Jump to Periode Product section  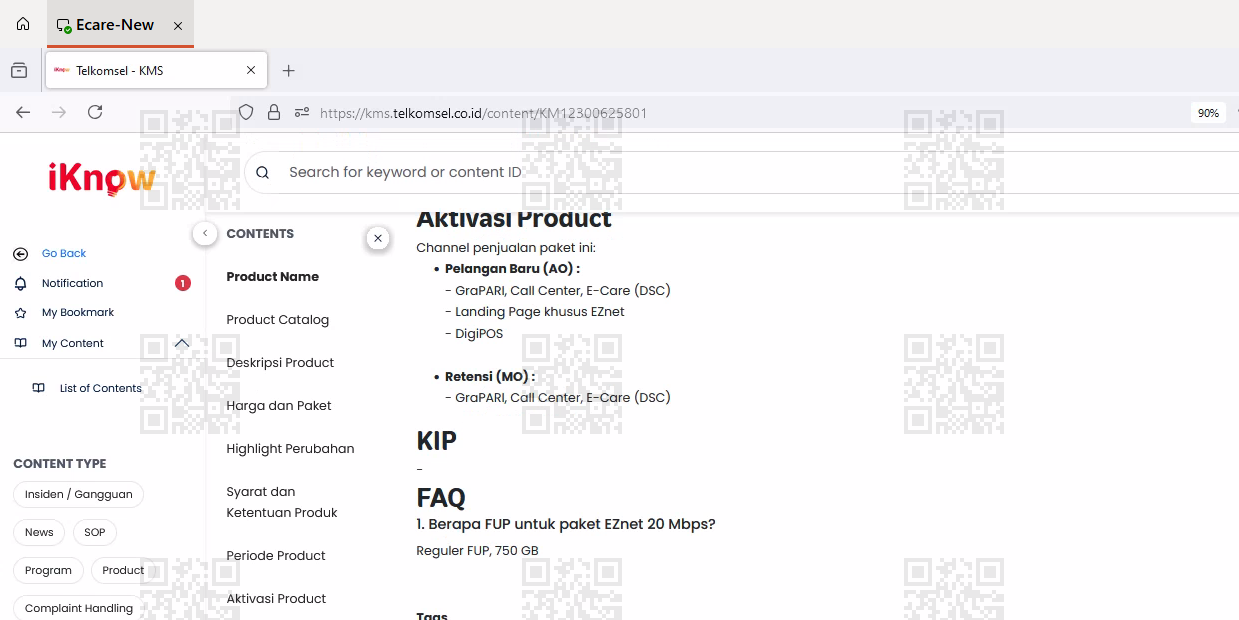[276, 556]
